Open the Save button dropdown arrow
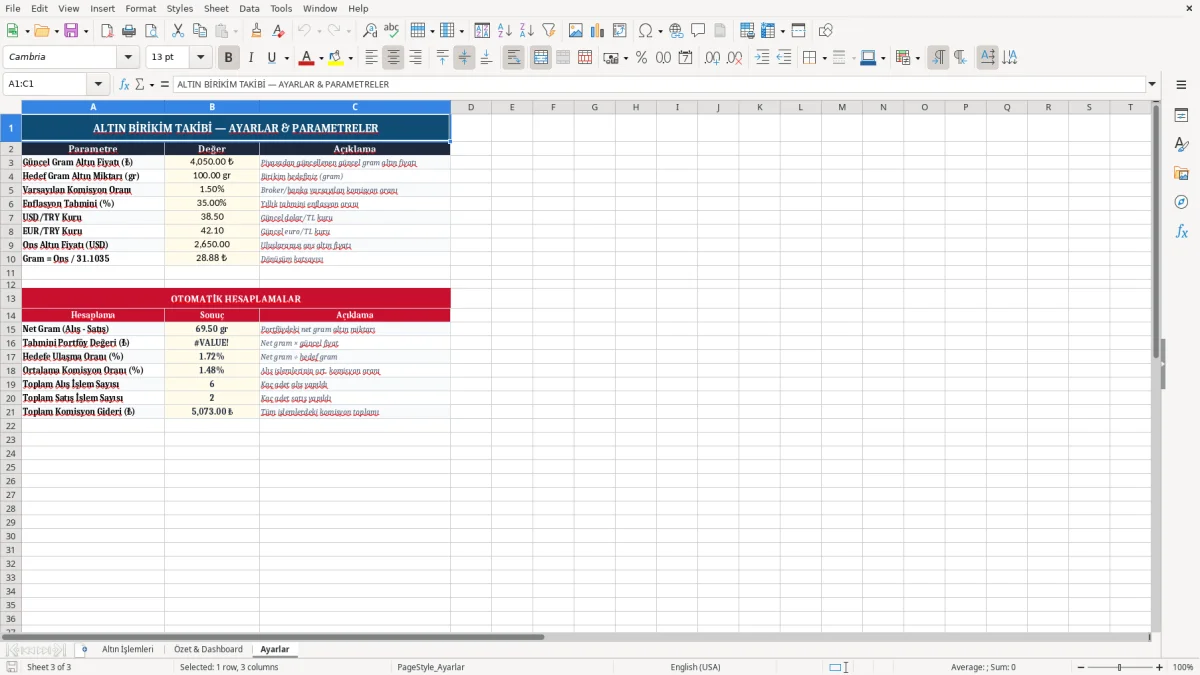 (x=85, y=31)
